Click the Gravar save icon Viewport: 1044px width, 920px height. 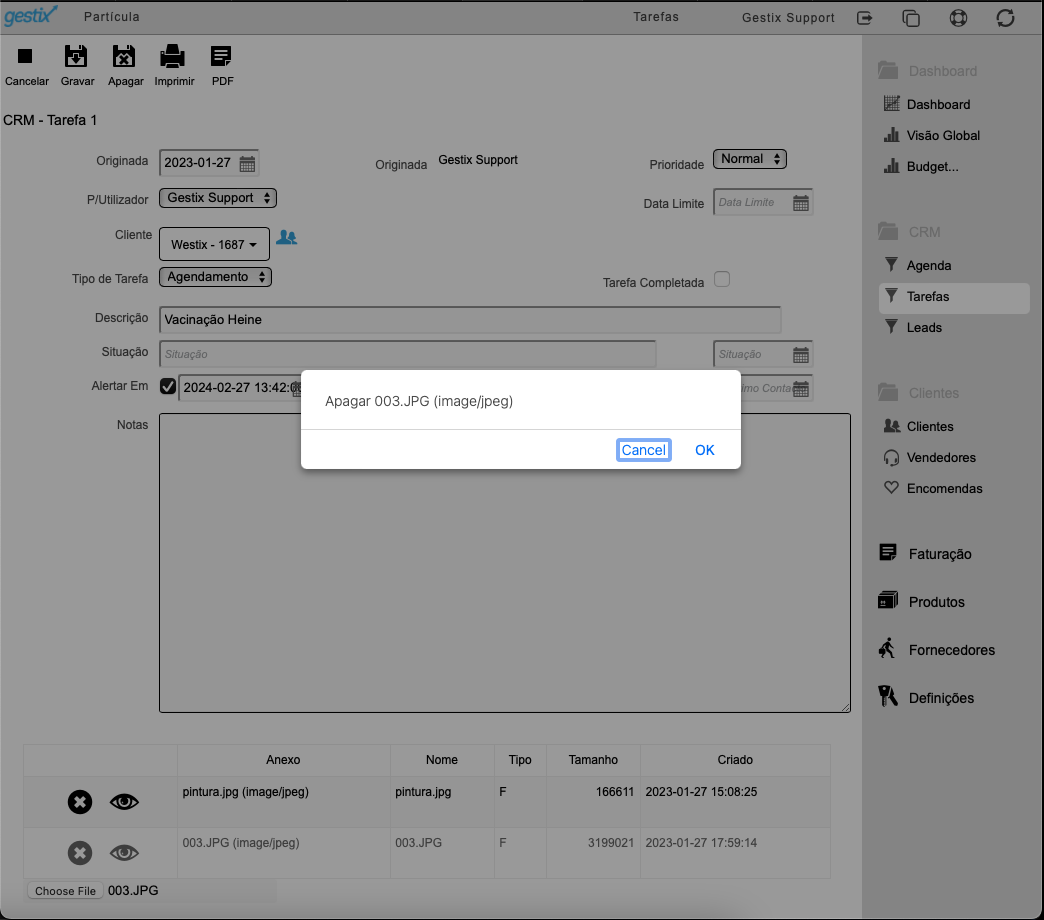click(x=76, y=57)
